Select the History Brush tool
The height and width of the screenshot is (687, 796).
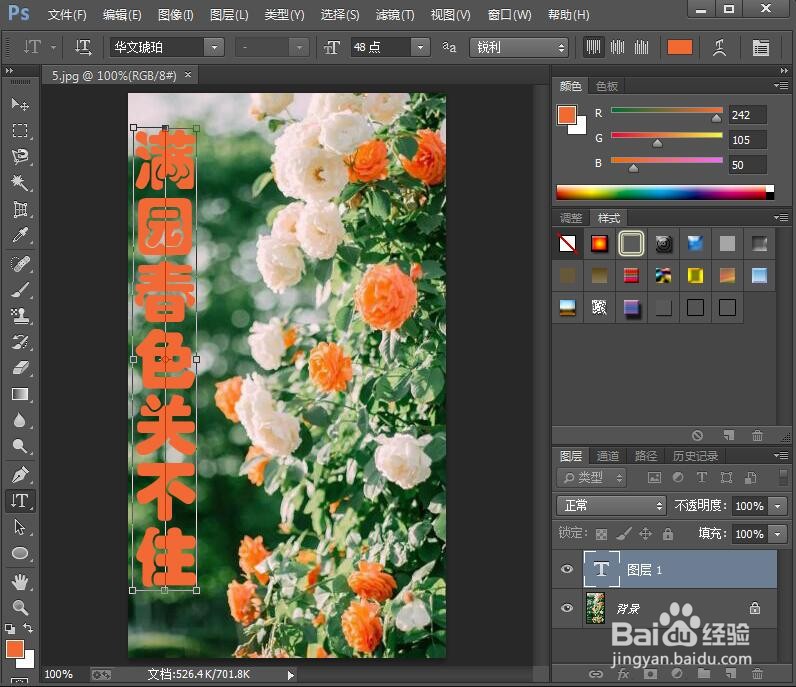pos(20,342)
